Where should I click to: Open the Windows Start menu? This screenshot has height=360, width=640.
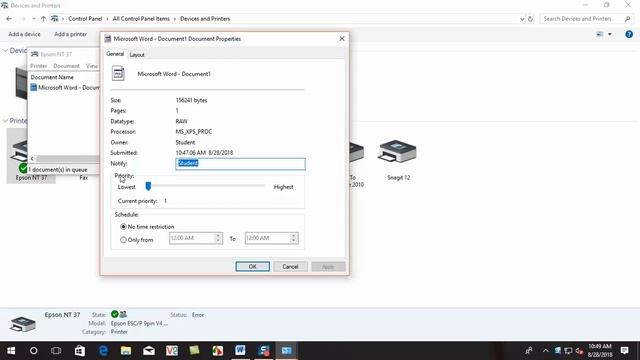pos(11,351)
